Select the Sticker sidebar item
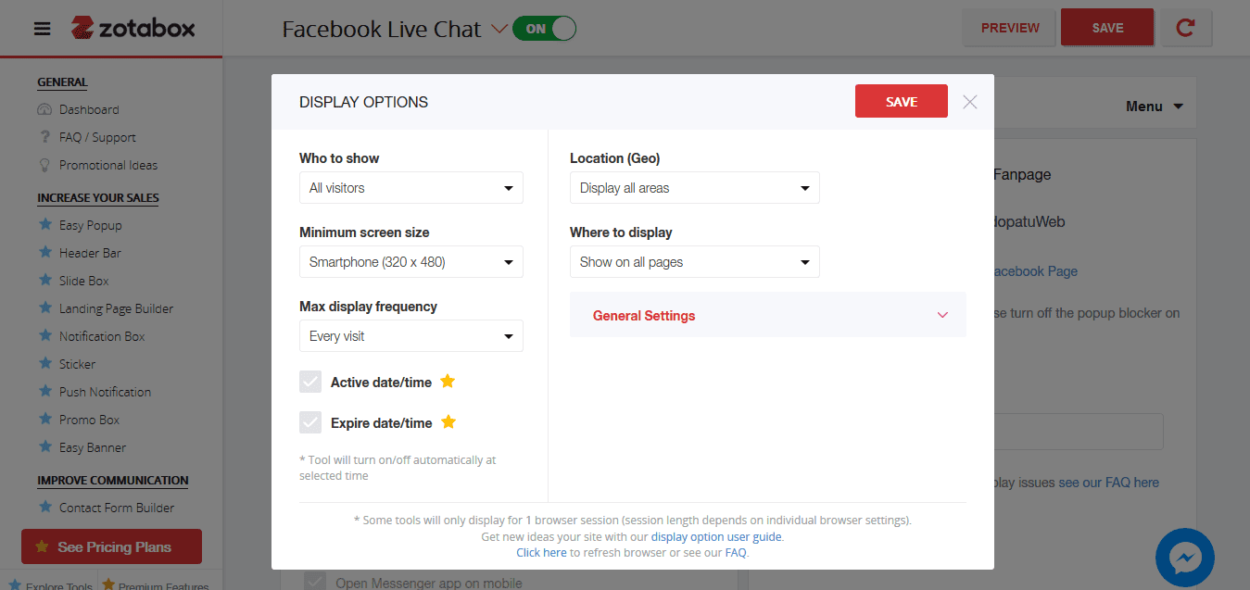1250x590 pixels. pyautogui.click(x=77, y=364)
